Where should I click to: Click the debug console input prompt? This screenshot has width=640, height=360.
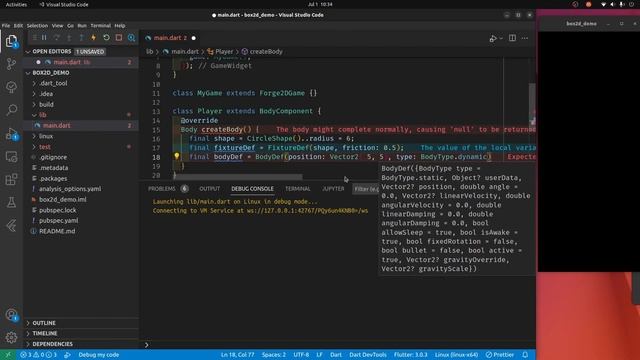(x=339, y=345)
